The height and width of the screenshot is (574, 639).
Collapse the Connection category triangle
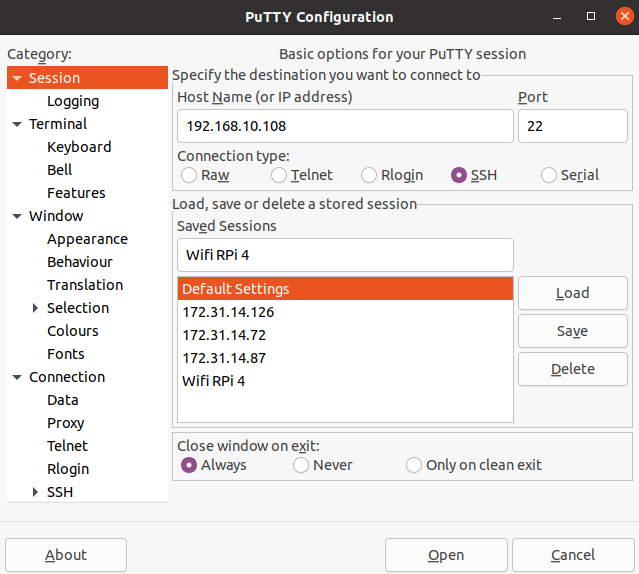(x=17, y=377)
